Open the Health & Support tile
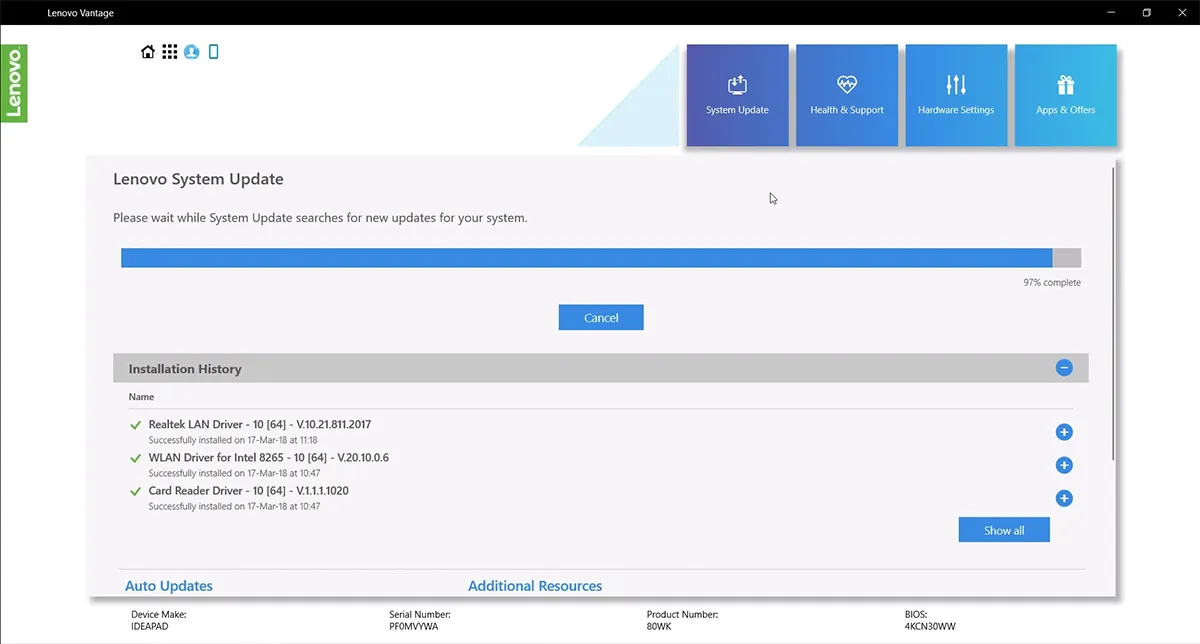The width and height of the screenshot is (1200, 644). pyautogui.click(x=847, y=95)
